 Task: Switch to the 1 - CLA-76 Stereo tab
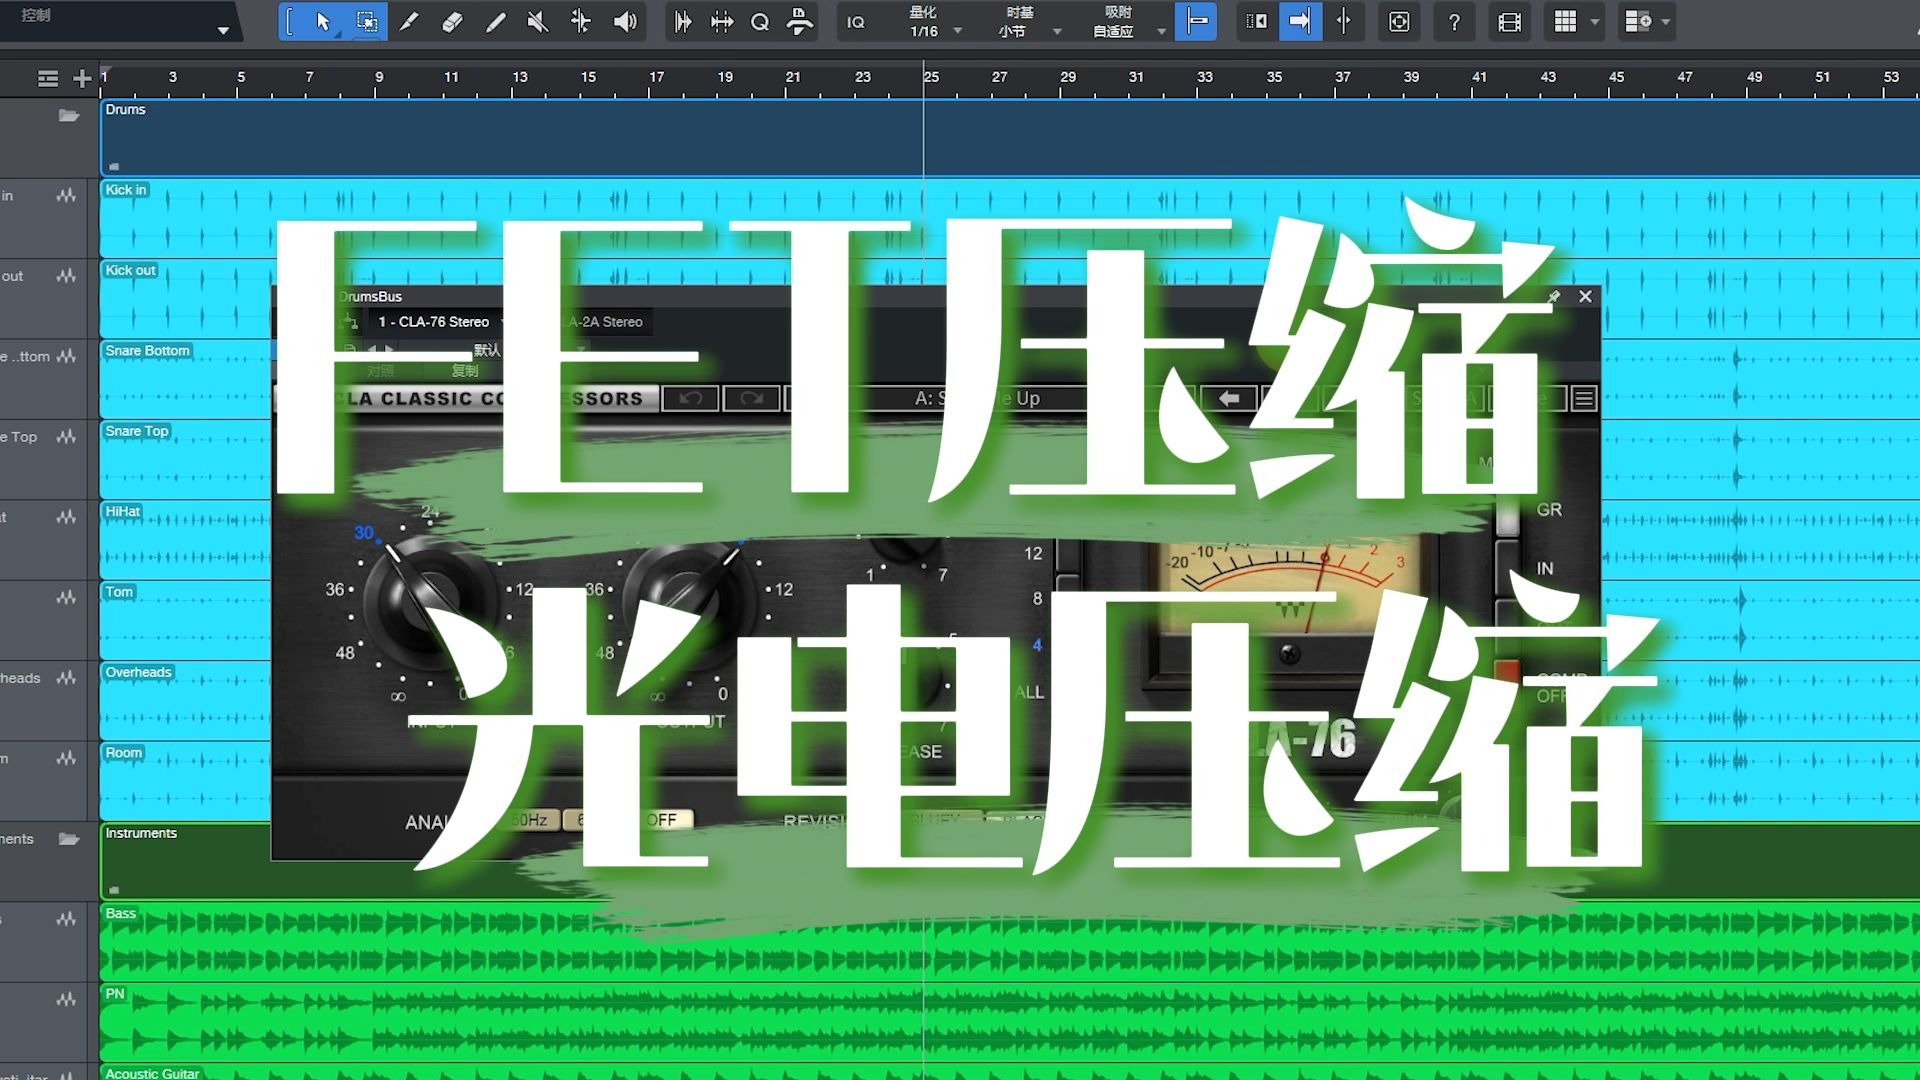coord(433,322)
